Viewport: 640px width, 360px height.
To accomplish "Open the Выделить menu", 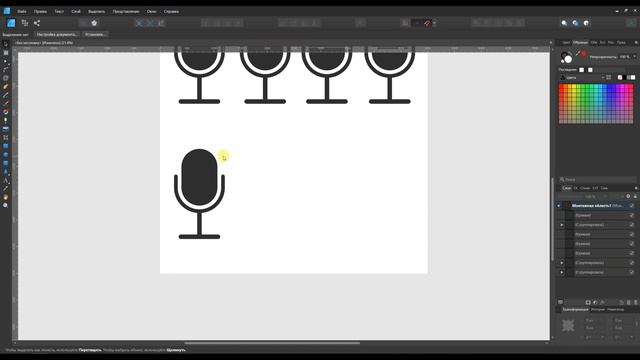I will 97,11.
